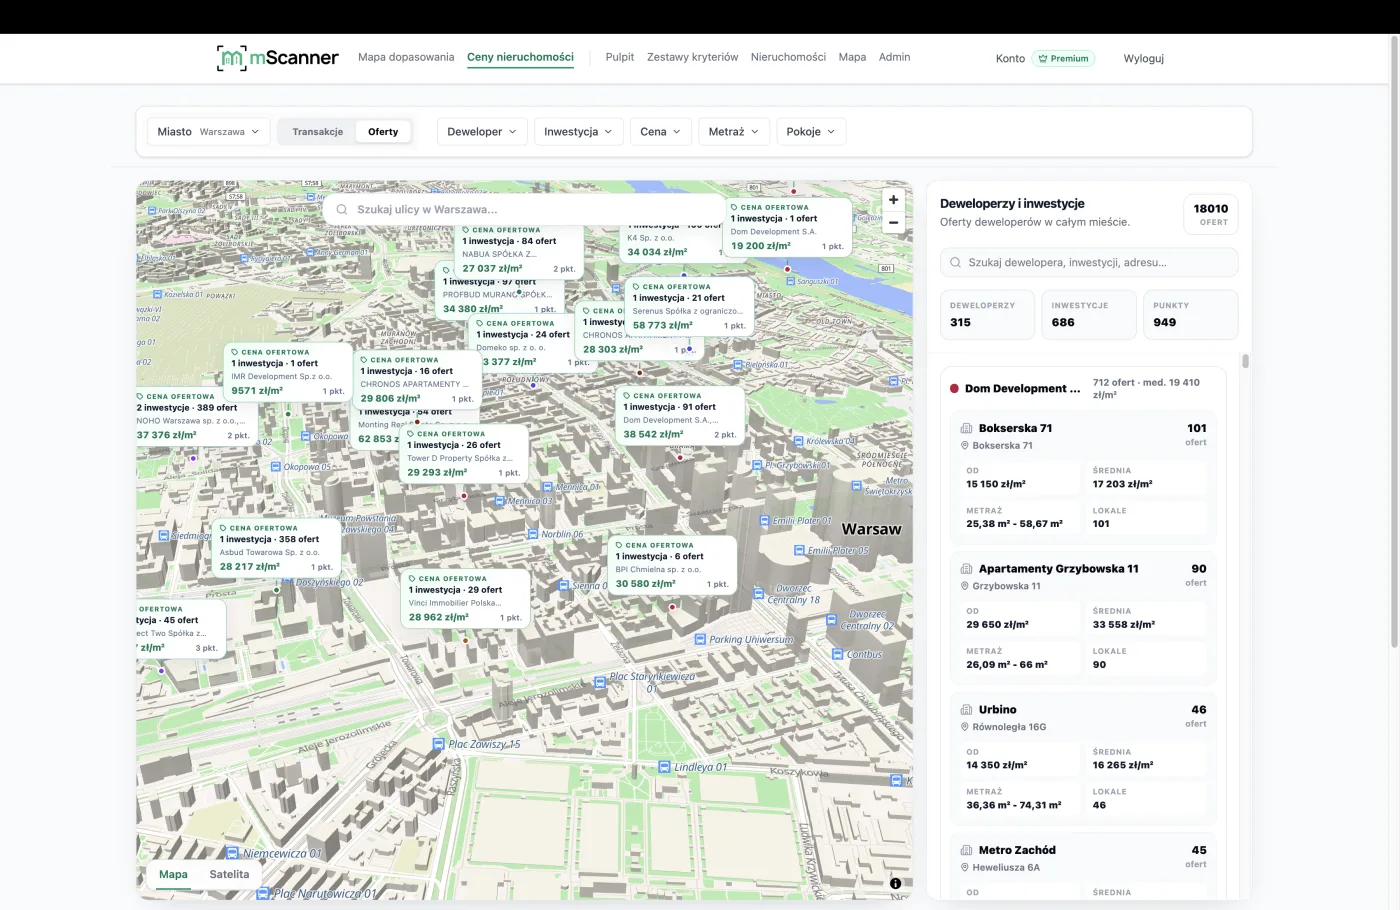Click the Norblin 06 bus stop icon
Image resolution: width=1400 pixels, height=910 pixels.
533,534
